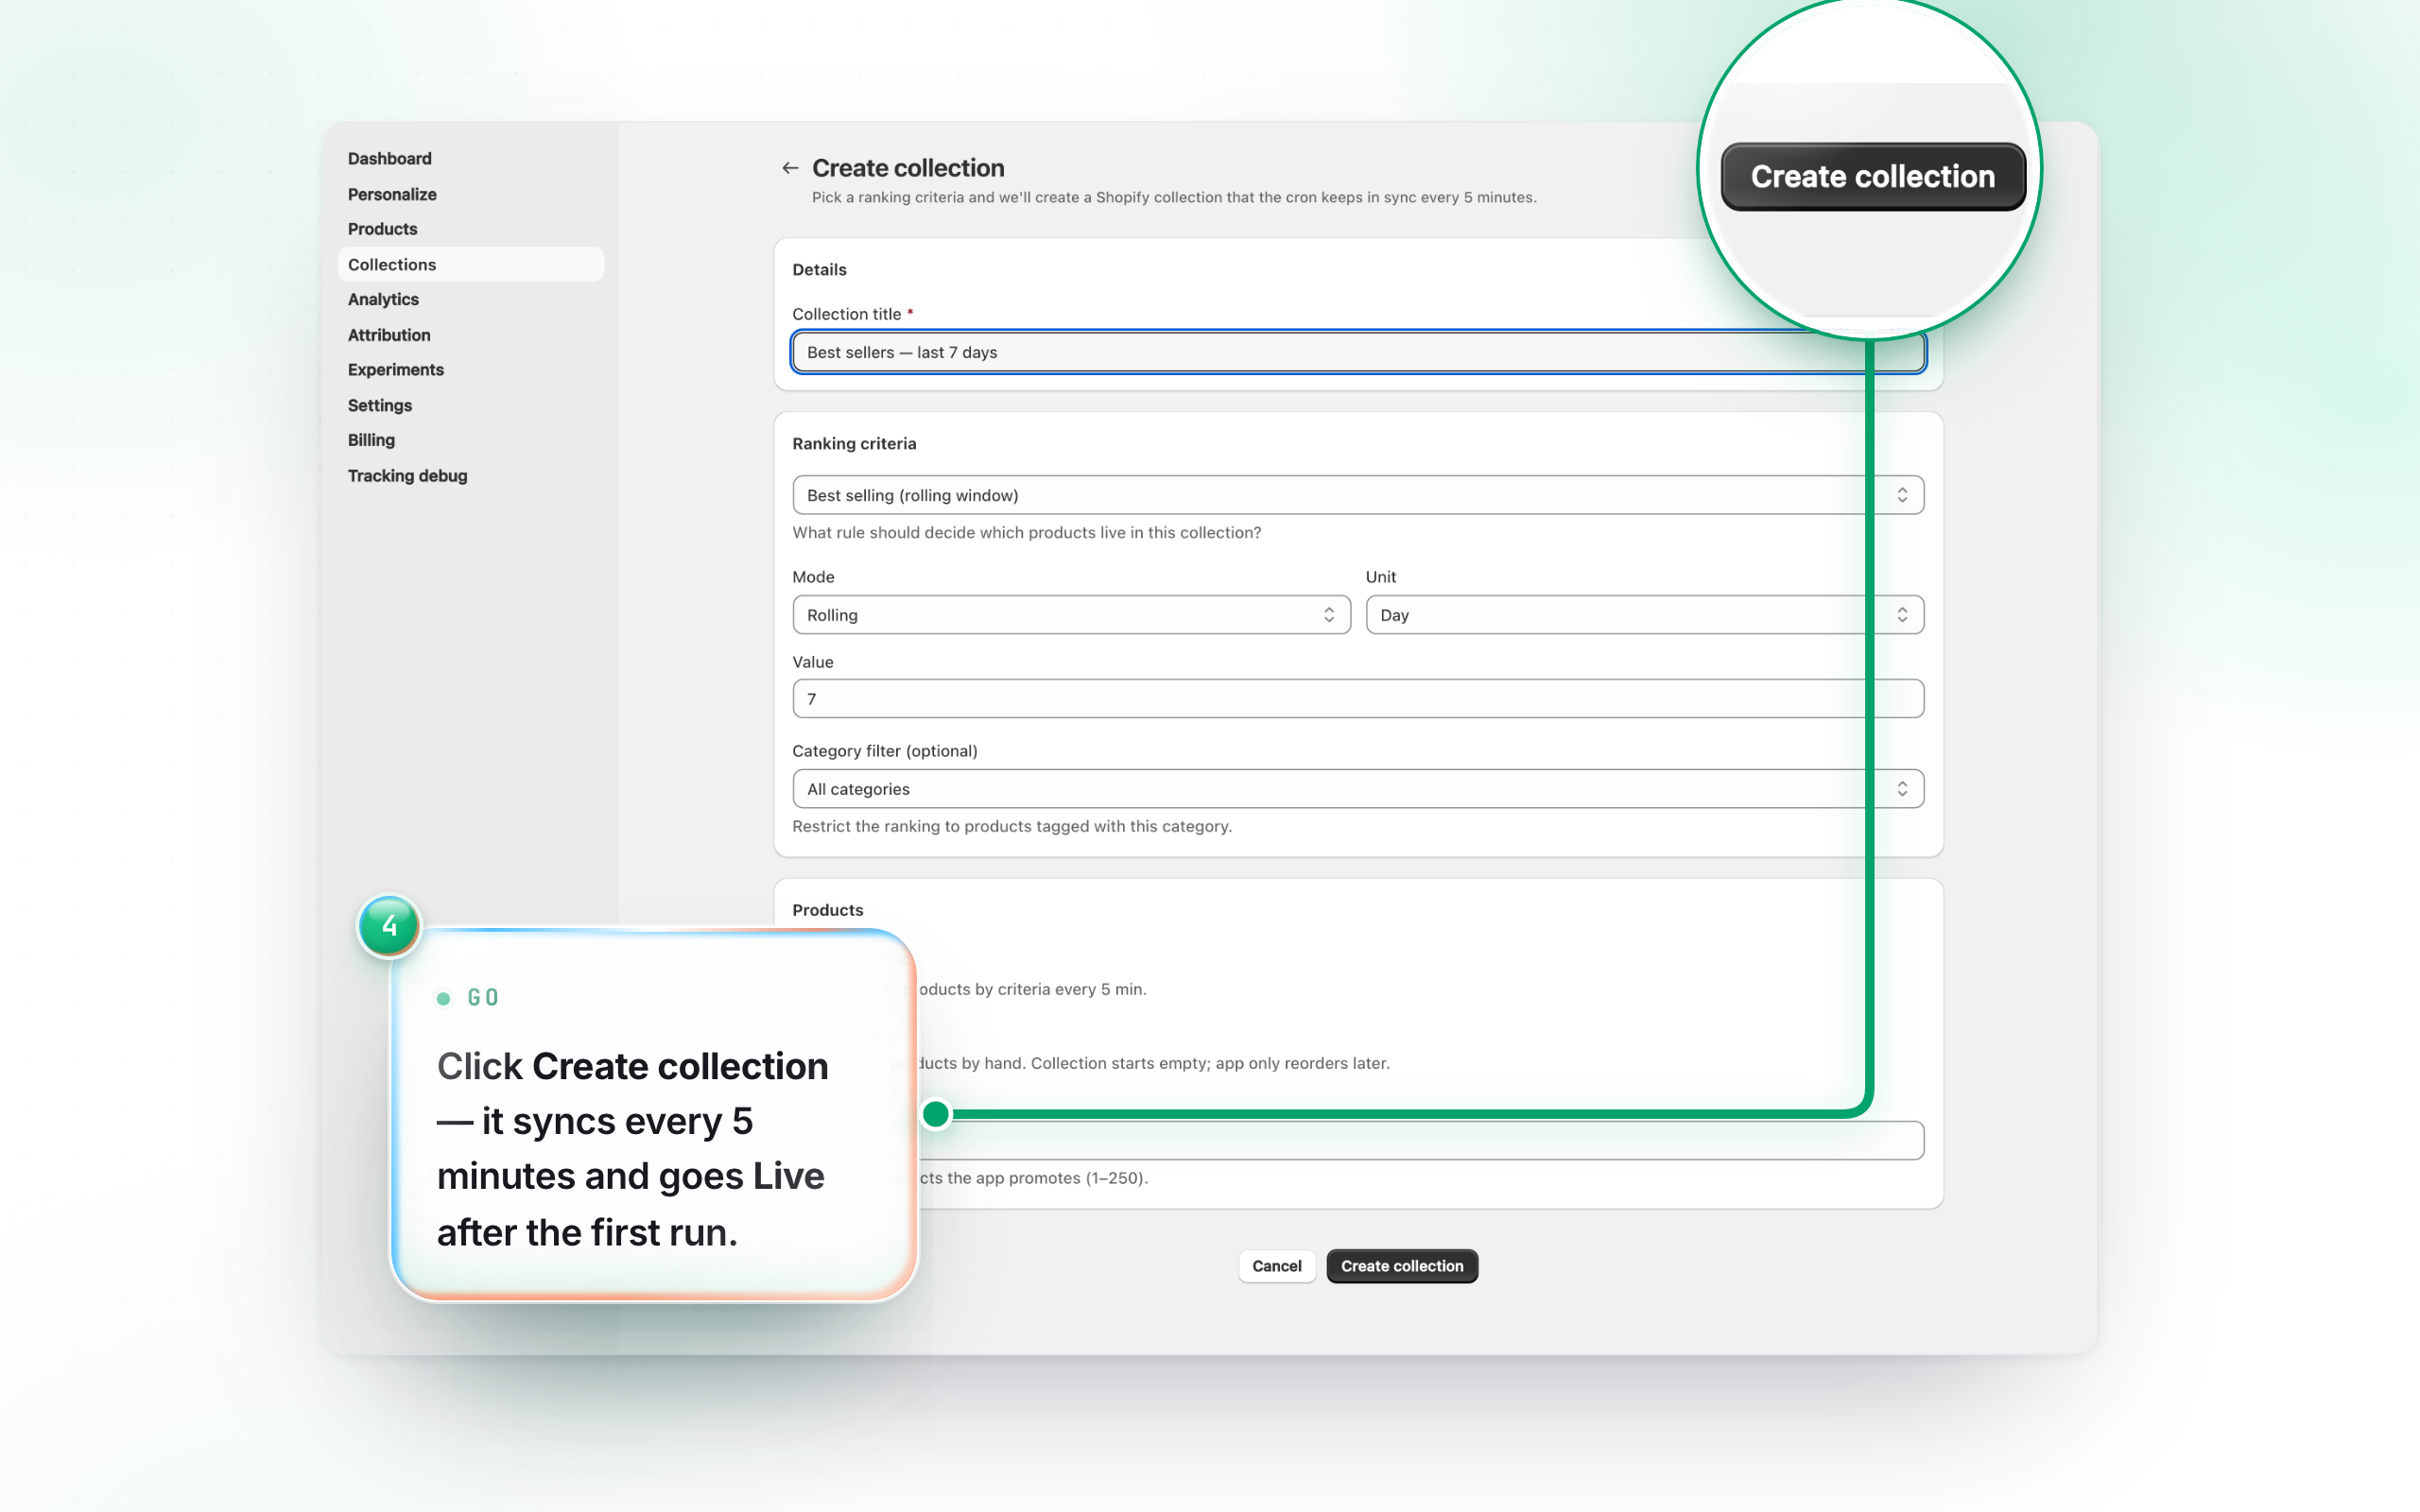
Task: Select Collections in the sidebar
Action: (x=471, y=264)
